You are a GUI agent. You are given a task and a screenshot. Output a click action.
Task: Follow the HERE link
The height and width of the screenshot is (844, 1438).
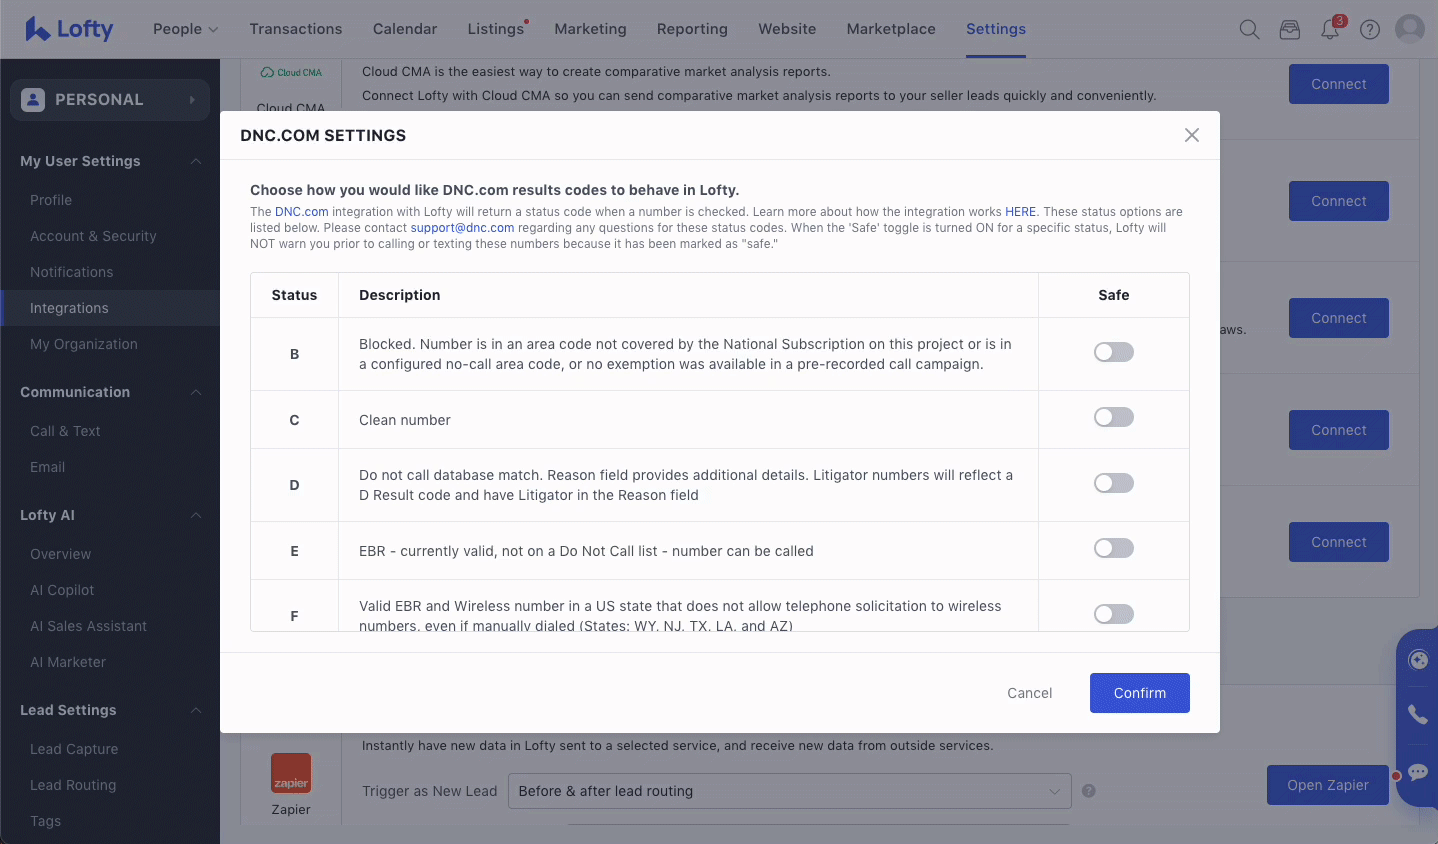coord(1020,212)
